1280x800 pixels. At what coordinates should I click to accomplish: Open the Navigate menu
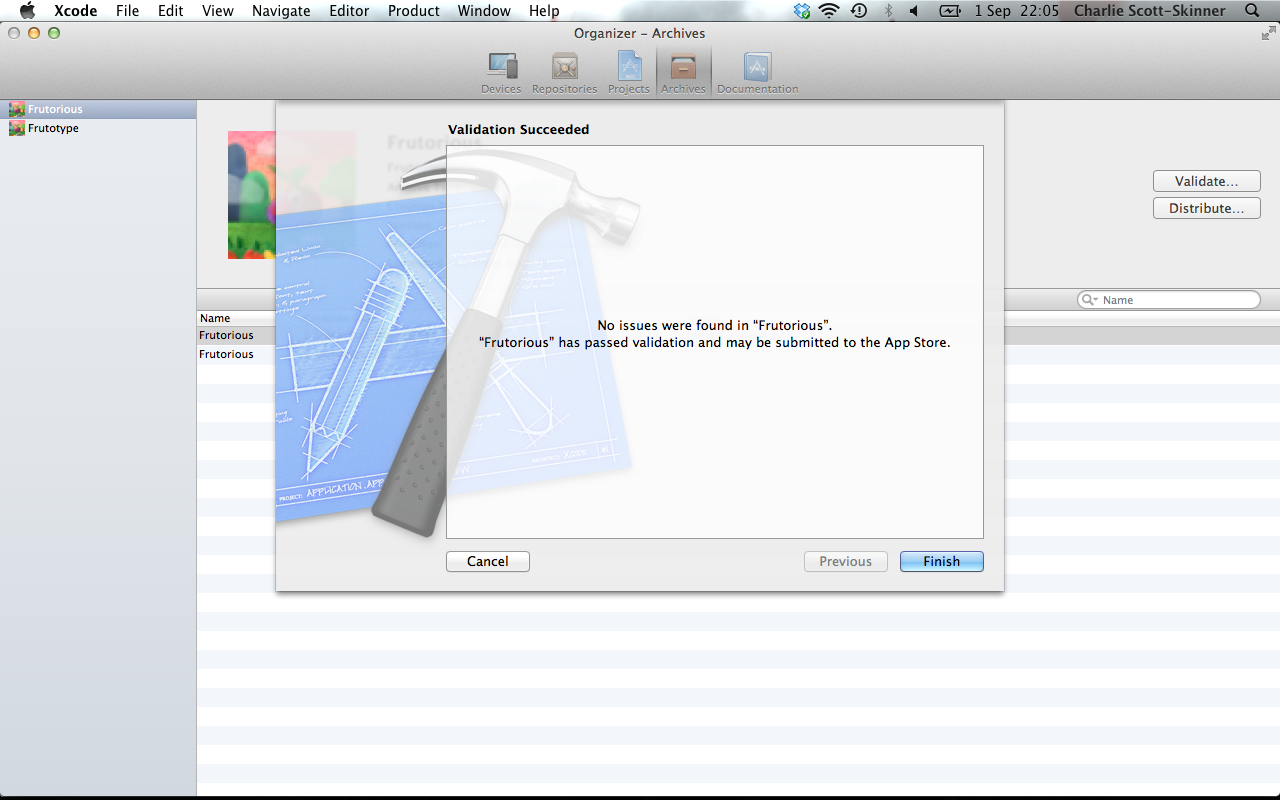(281, 11)
